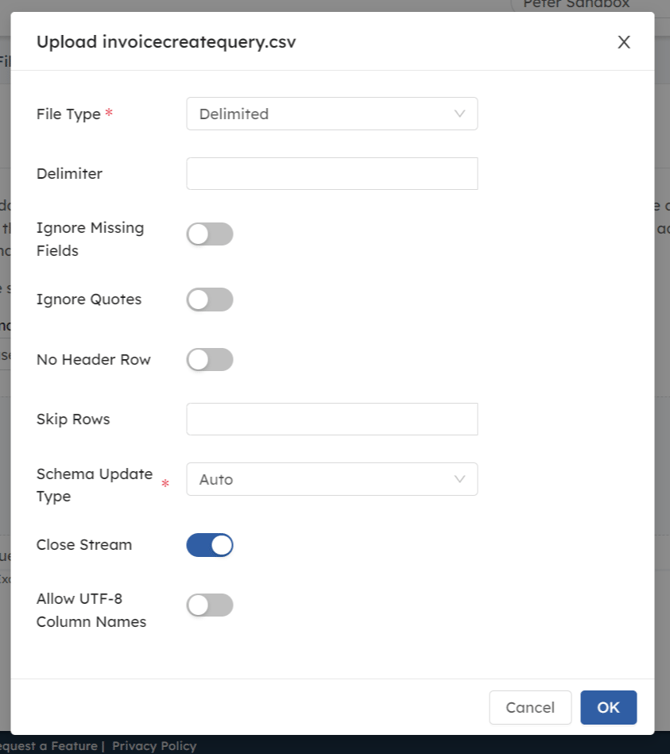The width and height of the screenshot is (670, 754).
Task: Click the chevron arrow in Schema Update Type field
Action: coord(460,479)
